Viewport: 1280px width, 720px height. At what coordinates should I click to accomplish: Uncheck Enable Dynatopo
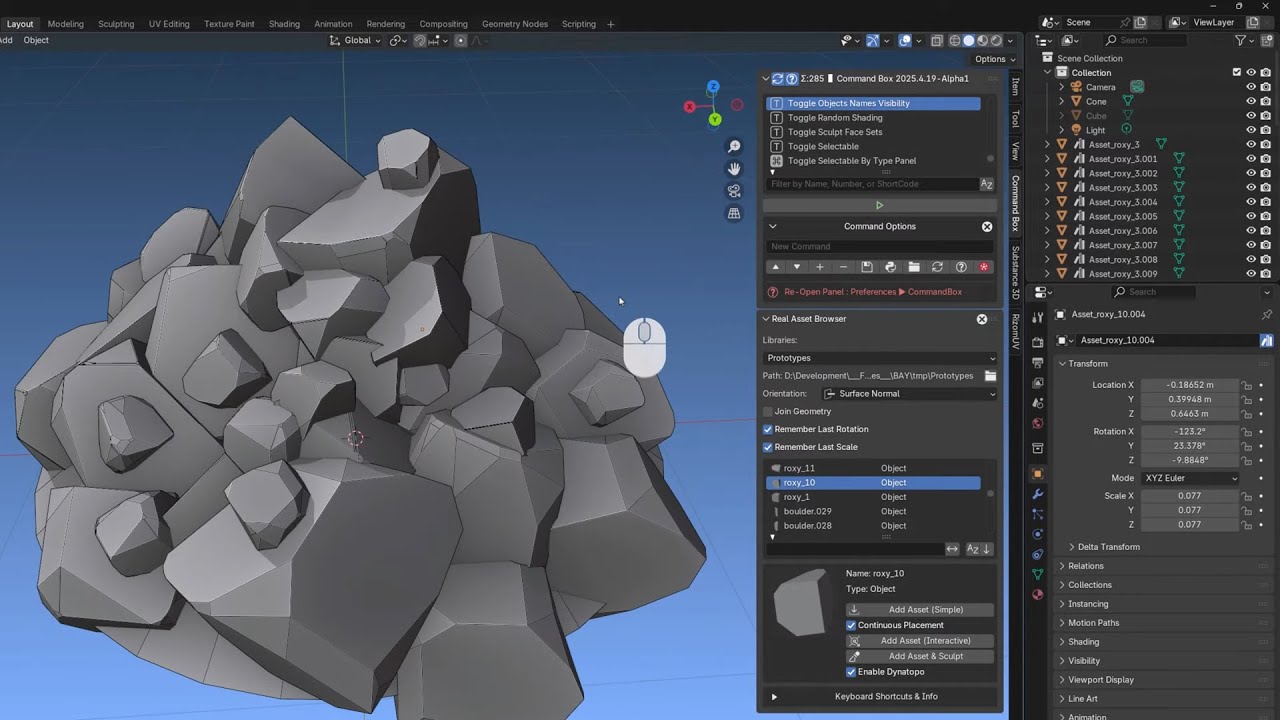(851, 672)
